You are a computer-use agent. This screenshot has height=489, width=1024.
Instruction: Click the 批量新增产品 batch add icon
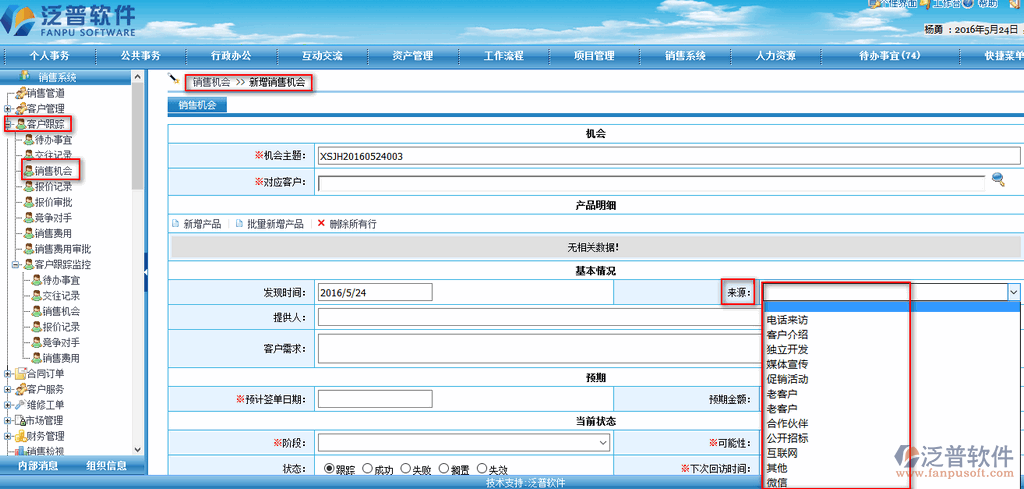[239, 224]
